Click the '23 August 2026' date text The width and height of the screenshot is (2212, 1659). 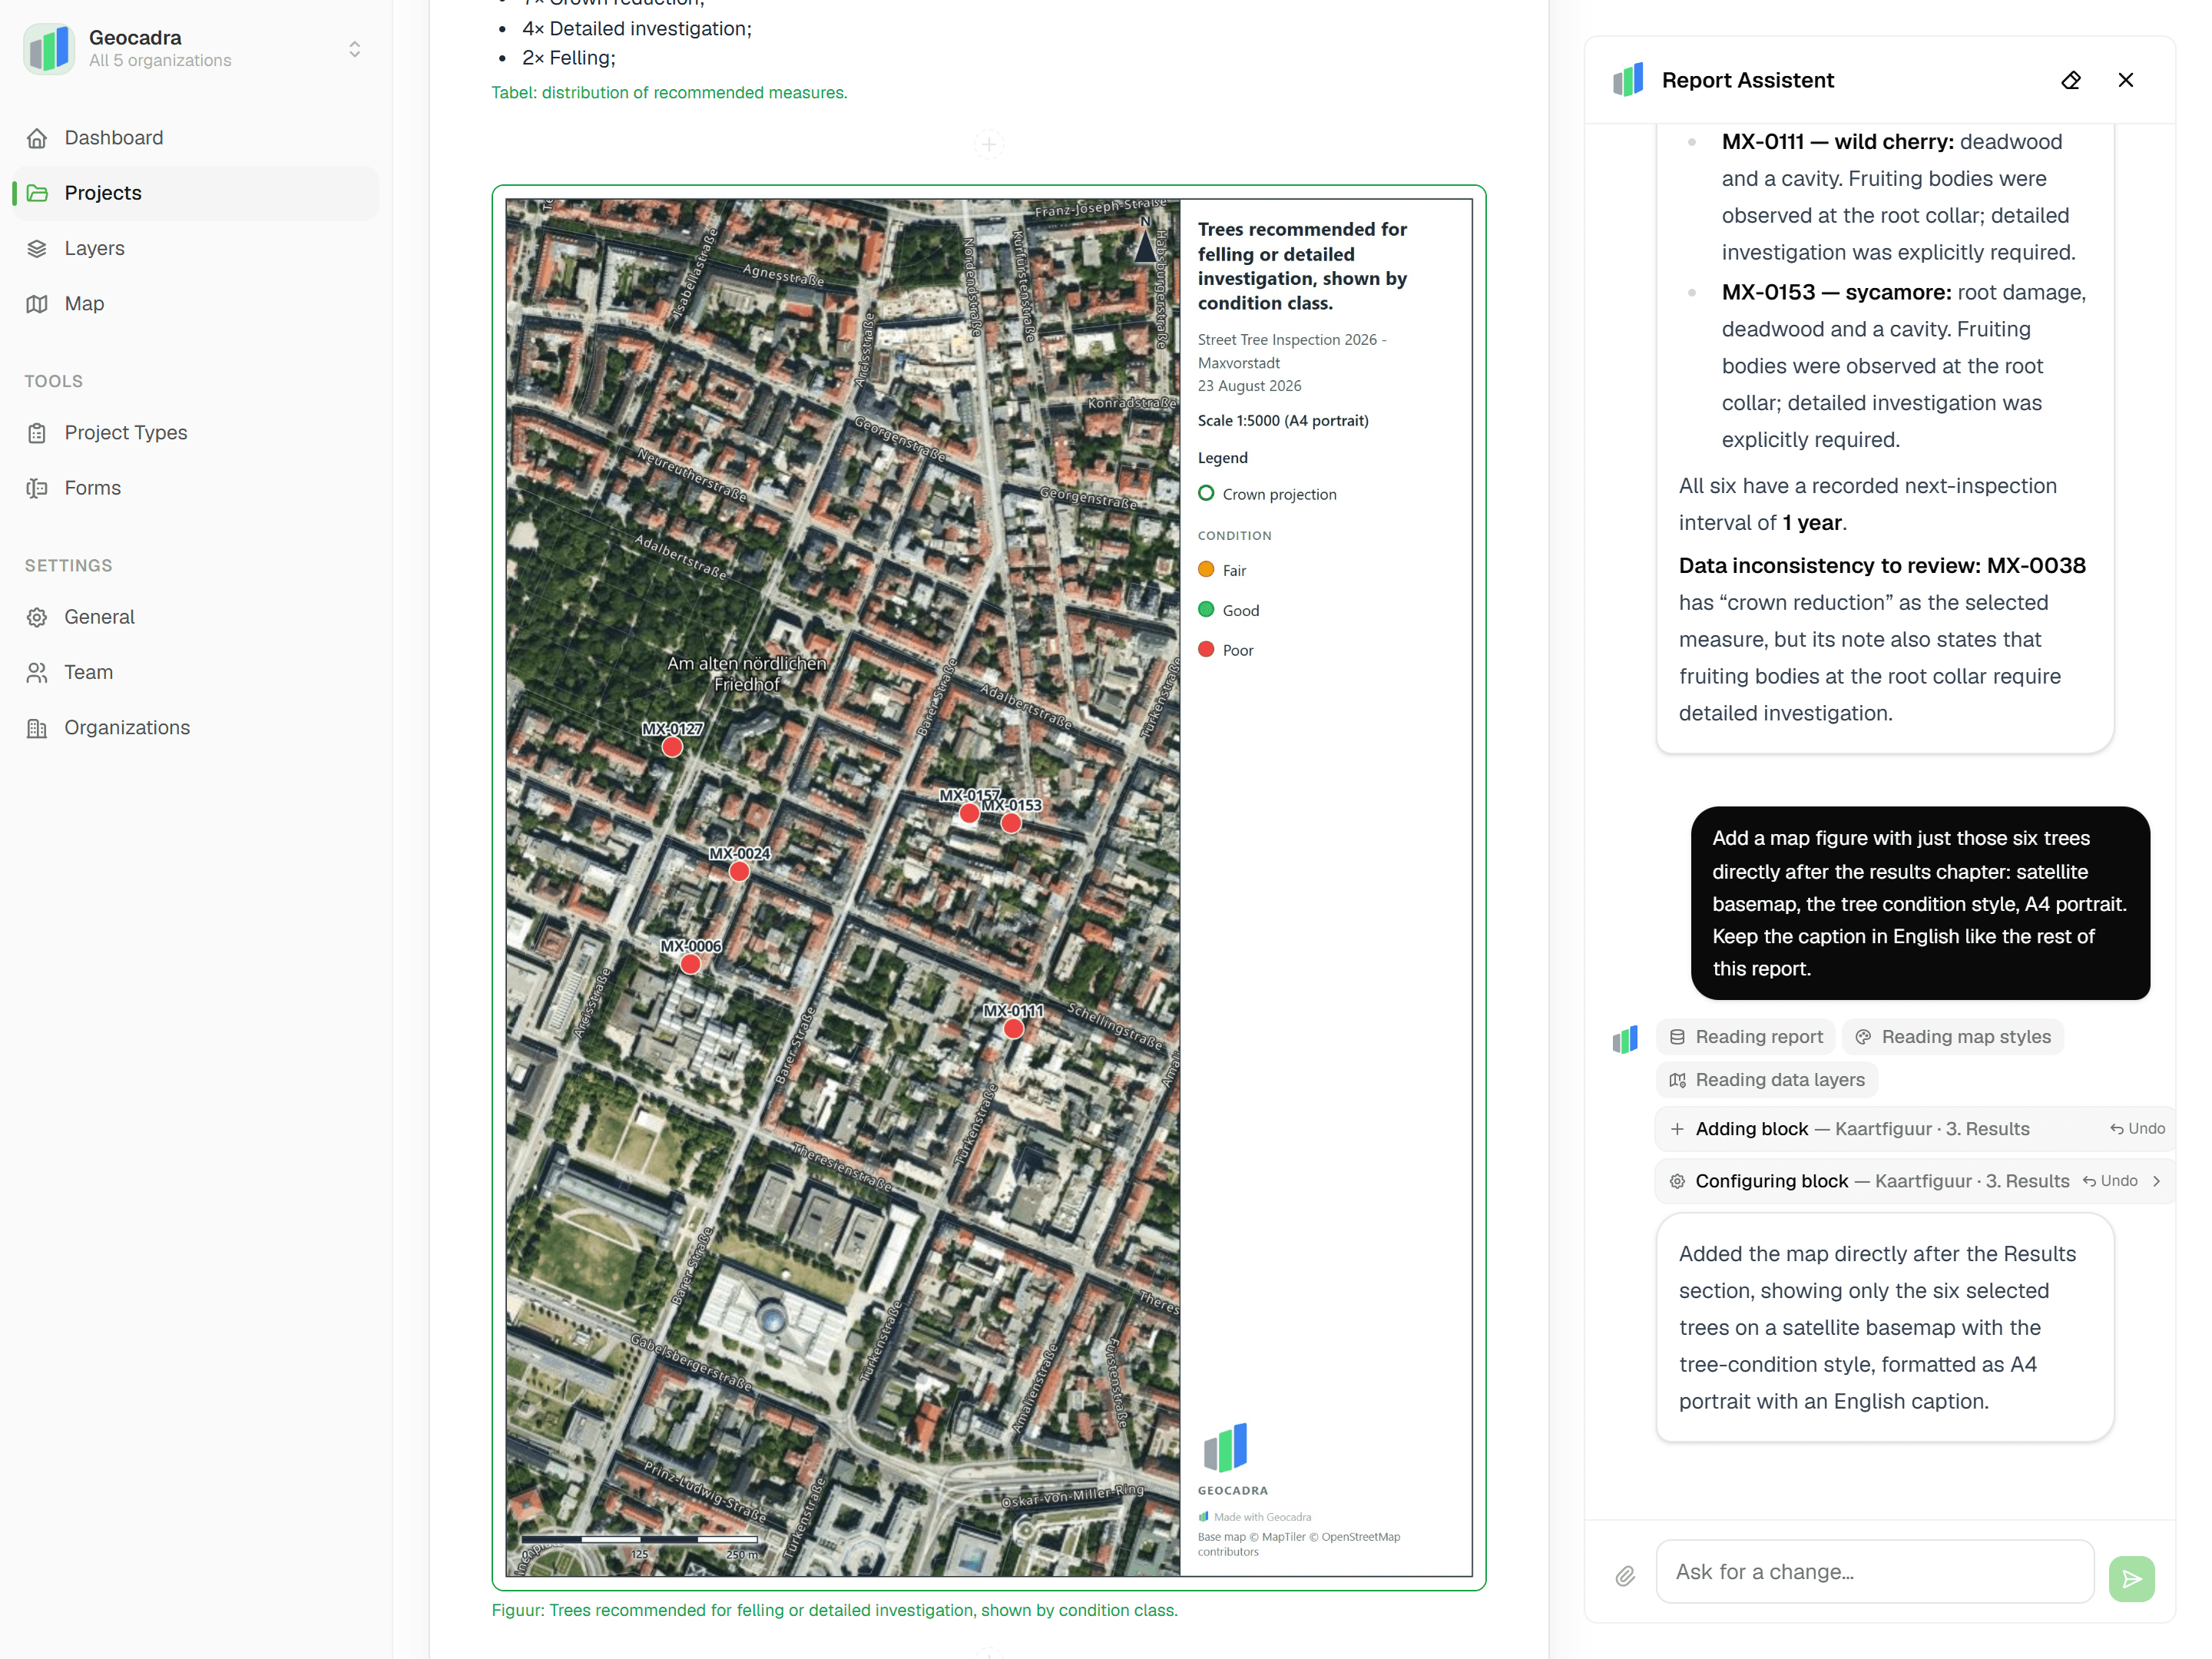click(x=1249, y=386)
